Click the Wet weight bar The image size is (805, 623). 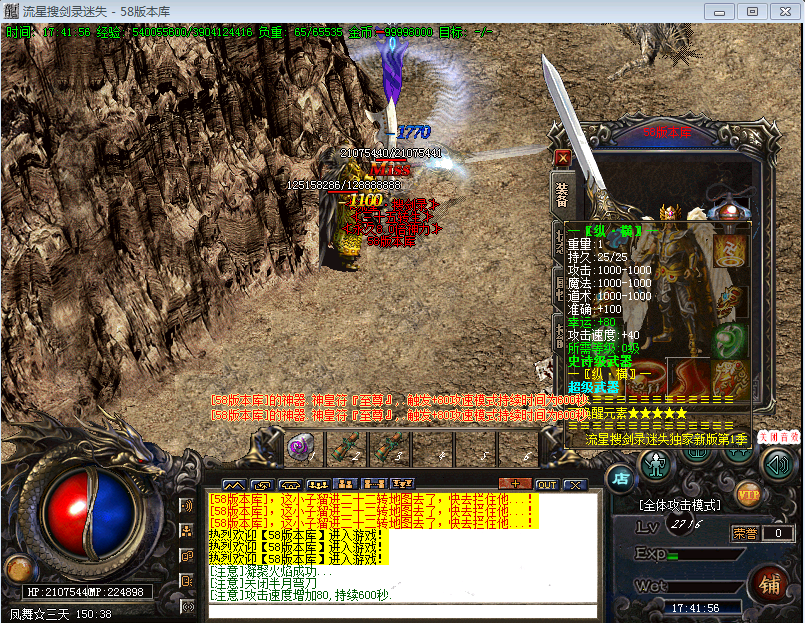pos(706,587)
